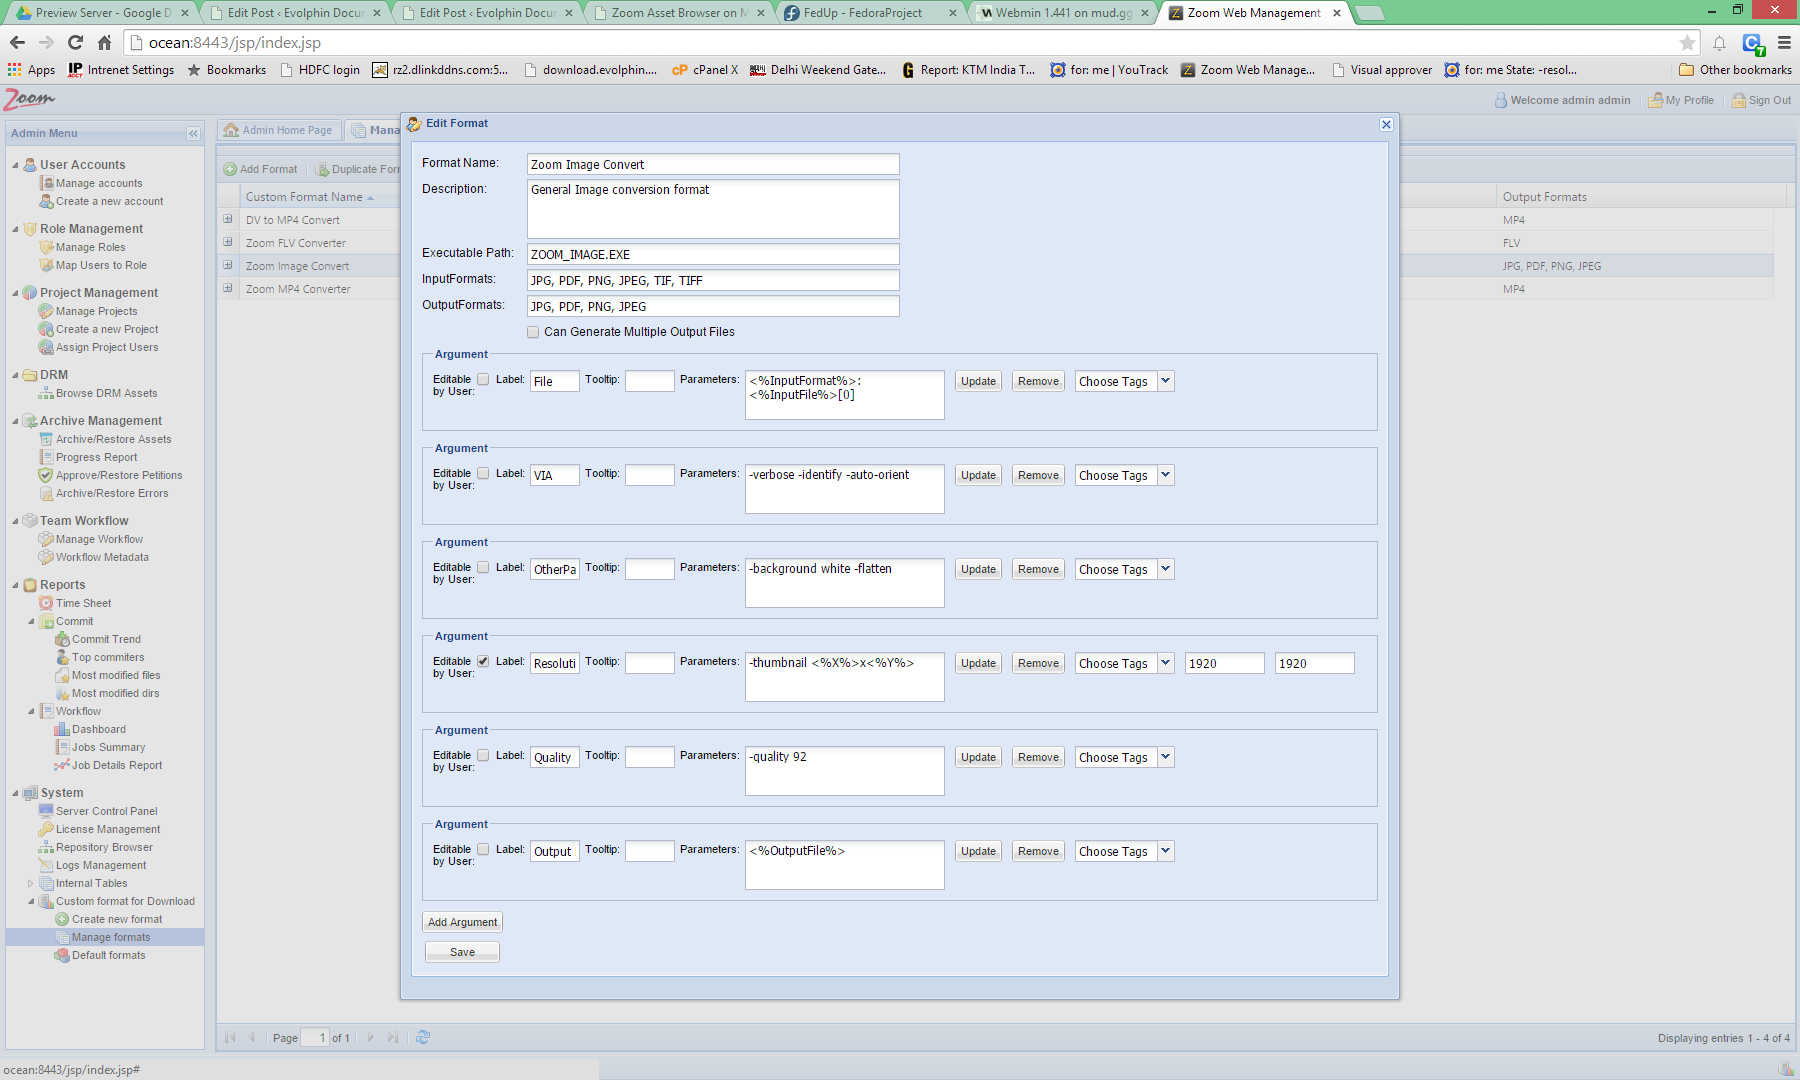
Task: Enable Can Generate Multiple Output Files checkbox
Action: point(533,332)
